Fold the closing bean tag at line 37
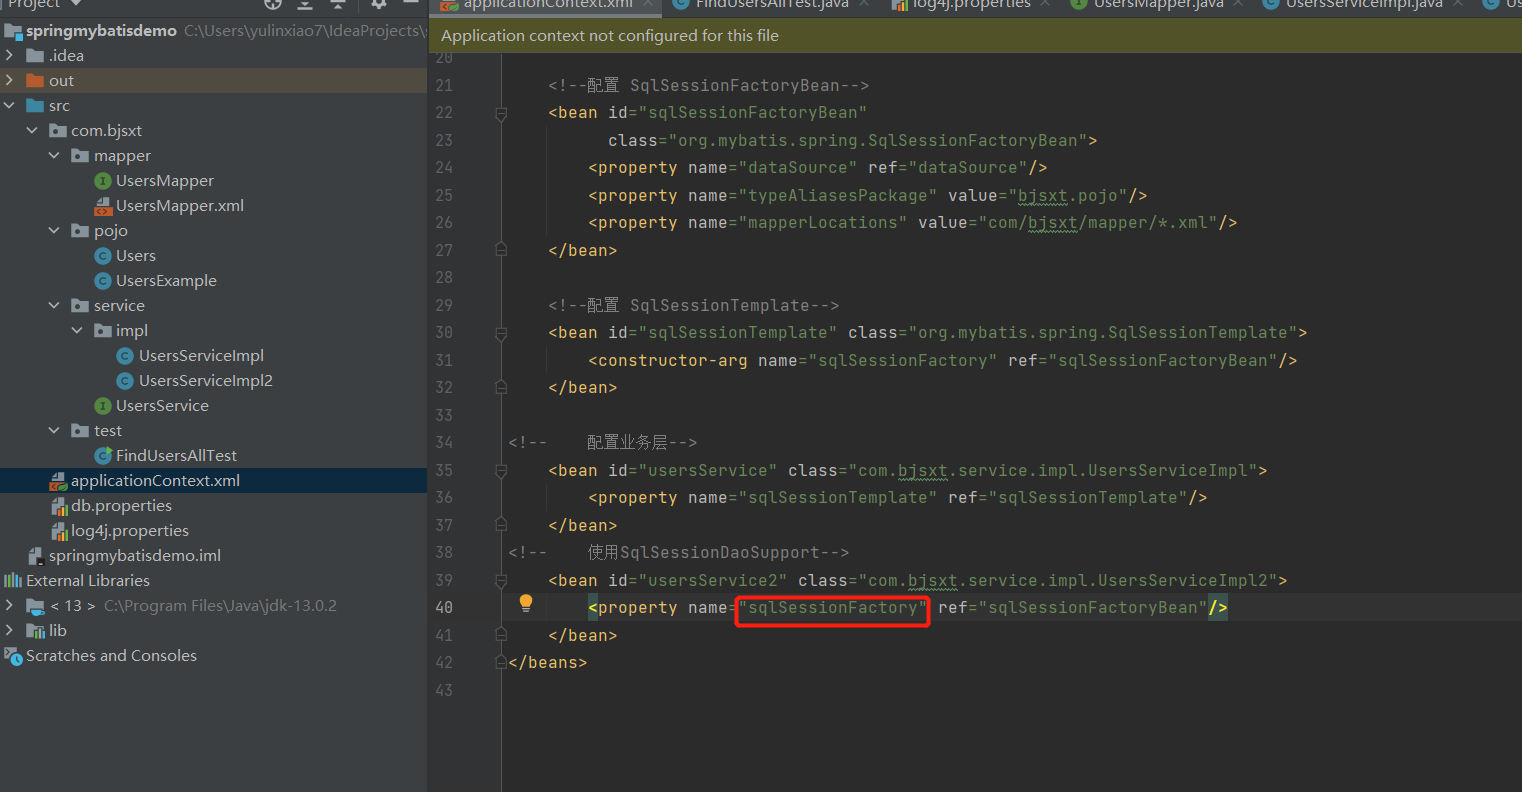 coord(501,525)
